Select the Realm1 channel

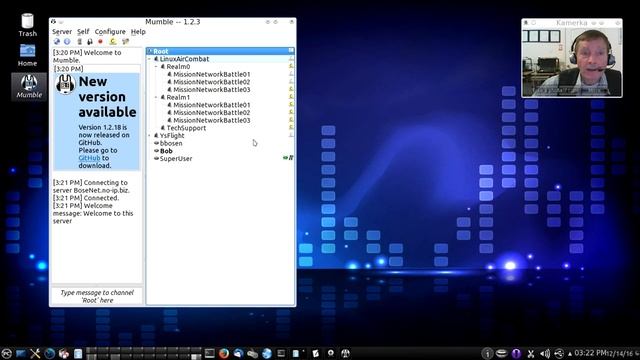178,97
